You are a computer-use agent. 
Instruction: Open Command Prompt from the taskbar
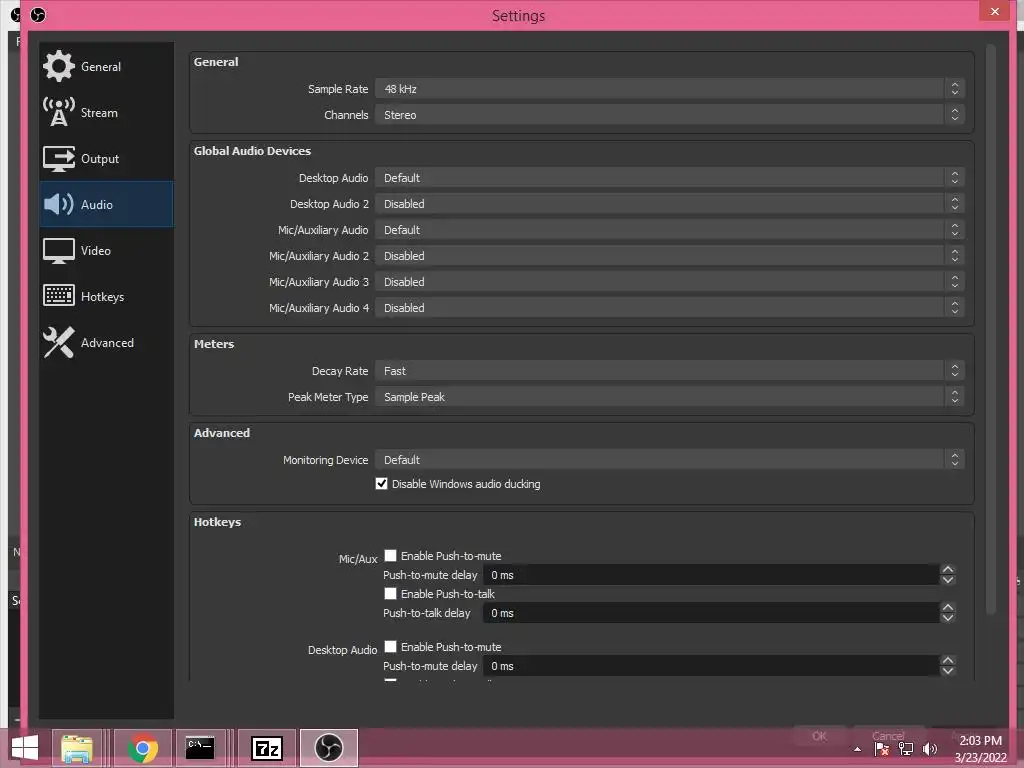[200, 748]
